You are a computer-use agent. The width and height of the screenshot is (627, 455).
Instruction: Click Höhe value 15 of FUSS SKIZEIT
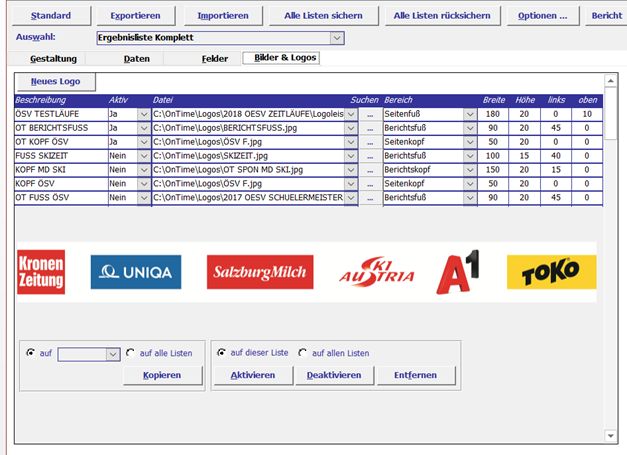pos(524,156)
